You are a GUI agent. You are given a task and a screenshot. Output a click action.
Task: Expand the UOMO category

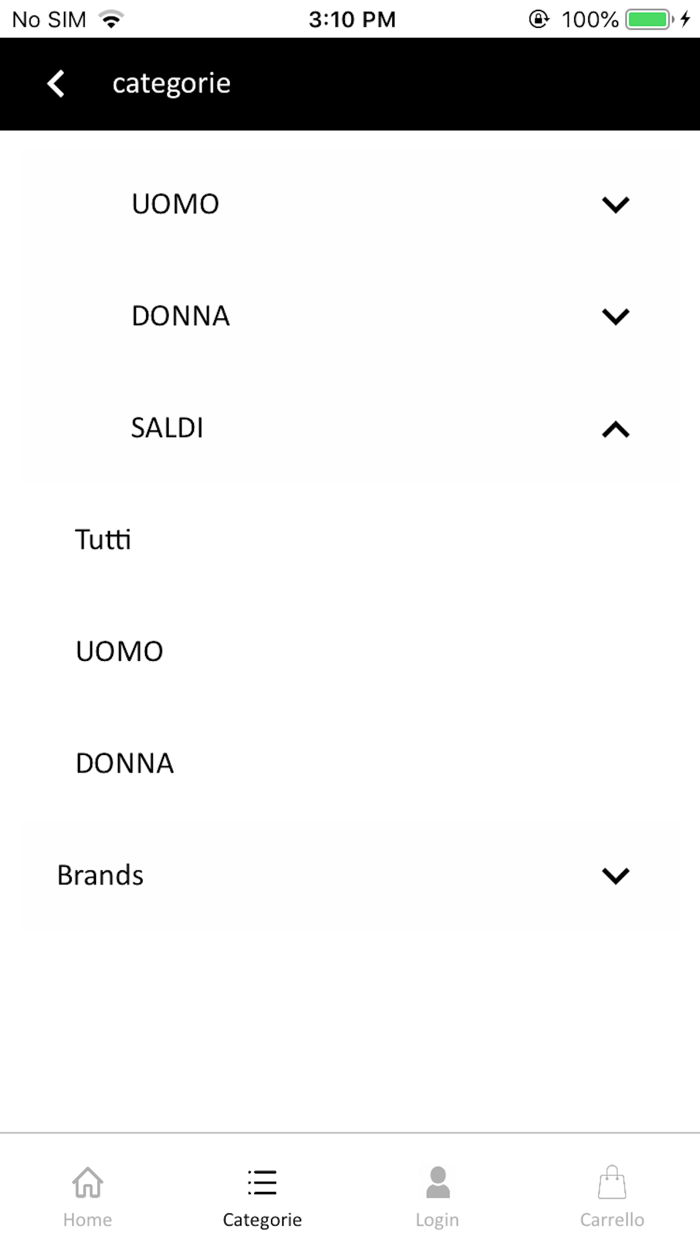(350, 204)
